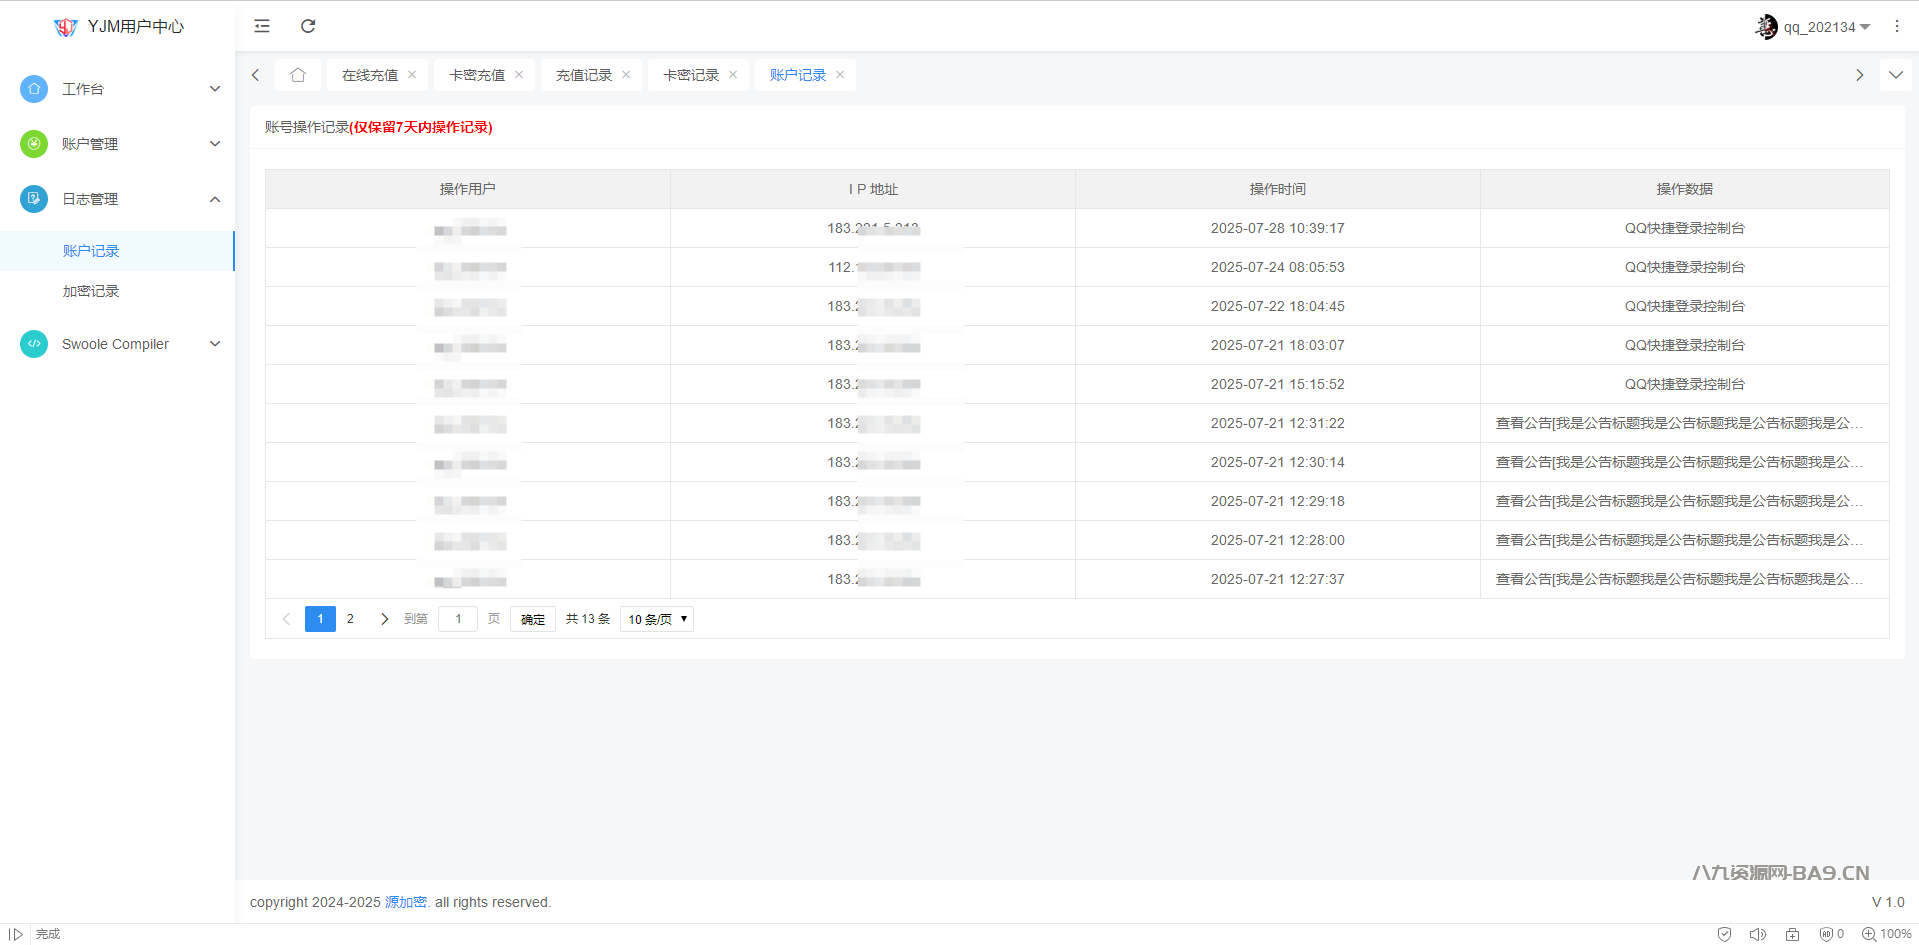This screenshot has height=945, width=1919.
Task: Click the zoom 100% icon in status bar
Action: pos(1868,934)
